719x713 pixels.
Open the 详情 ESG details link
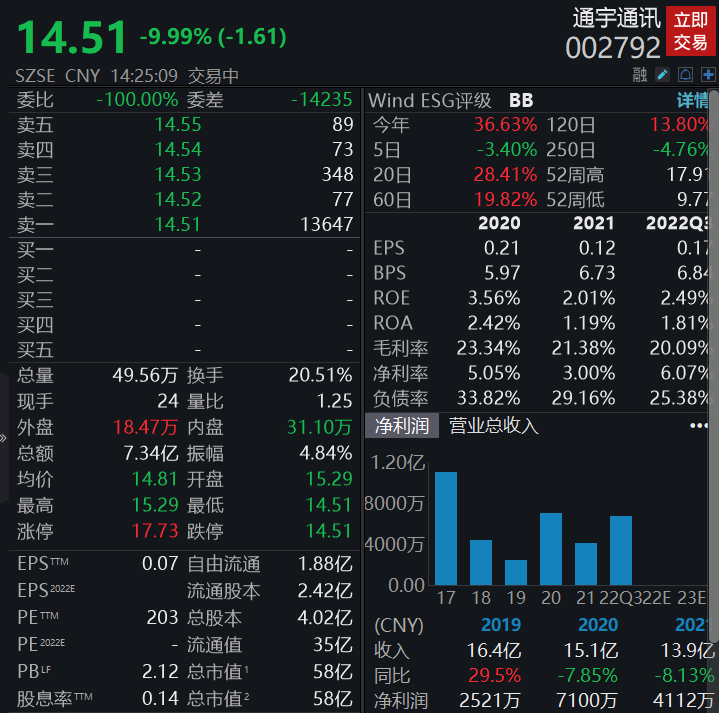coord(692,100)
